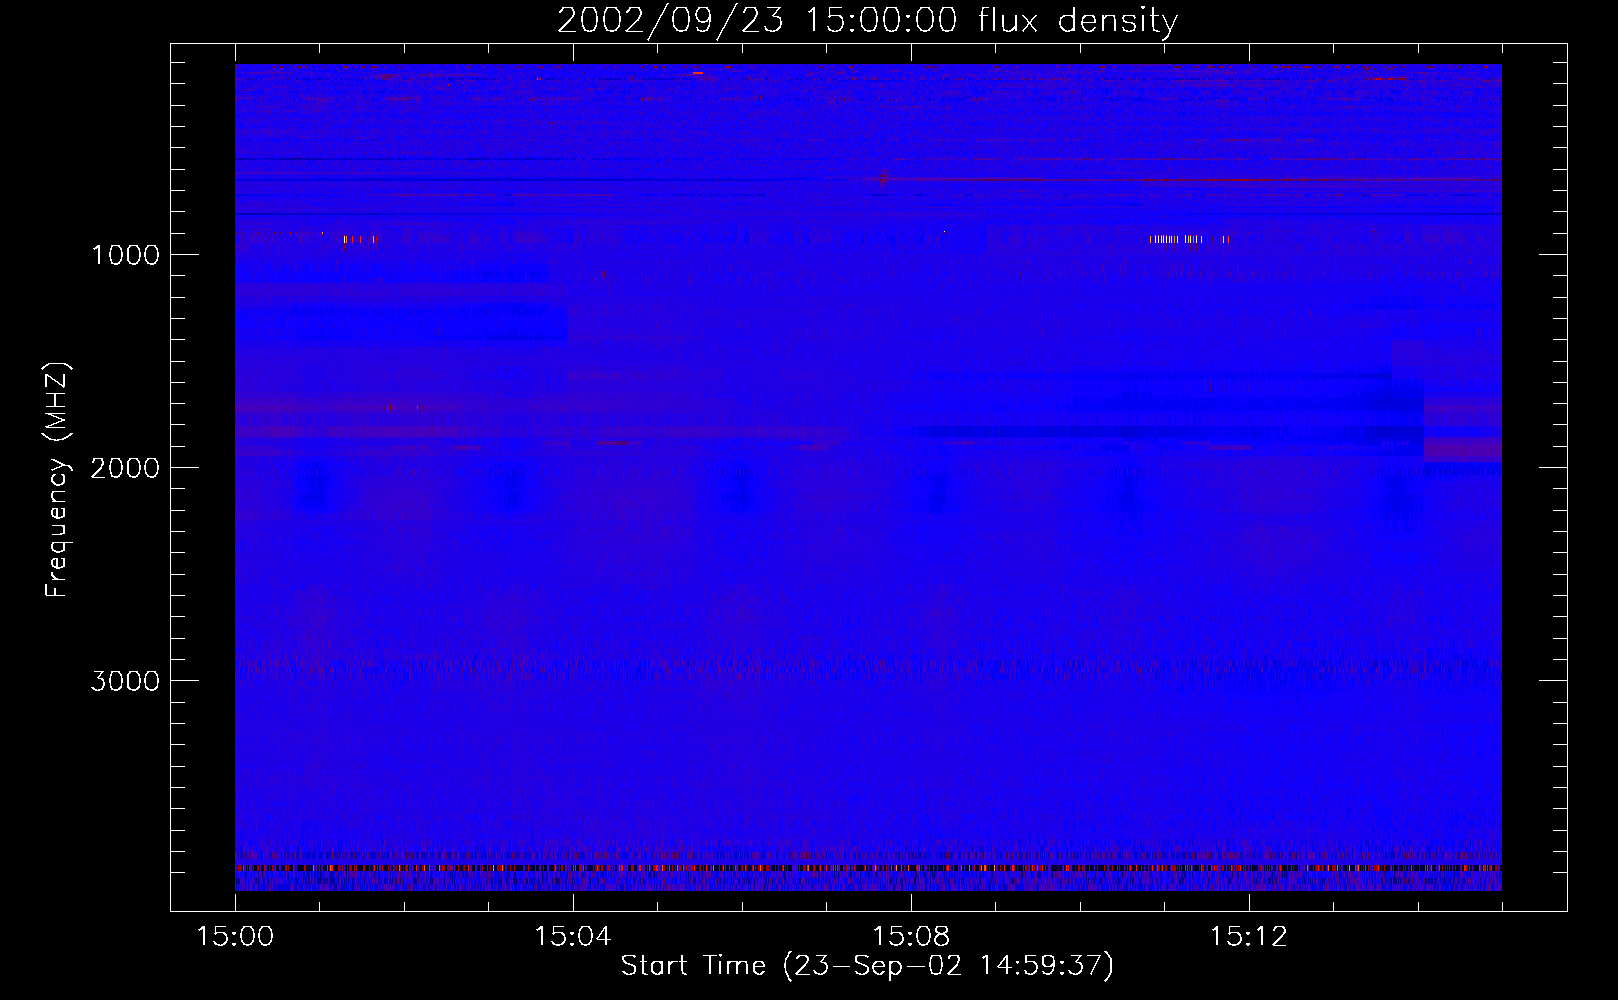This screenshot has height=1000, width=1618.
Task: Click the 'Start Time (23-Sep-02 14:59:37)' label
Action: (x=867, y=966)
